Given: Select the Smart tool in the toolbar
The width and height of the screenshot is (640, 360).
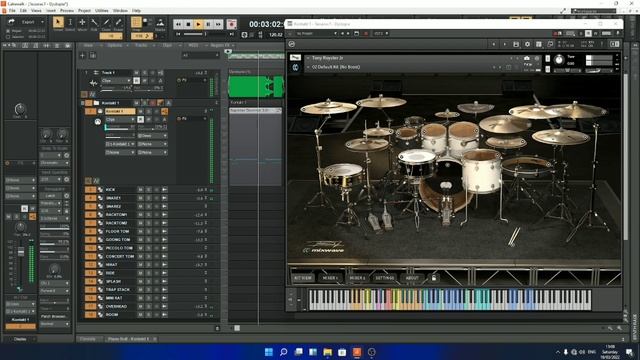Looking at the screenshot, I should (58, 22).
